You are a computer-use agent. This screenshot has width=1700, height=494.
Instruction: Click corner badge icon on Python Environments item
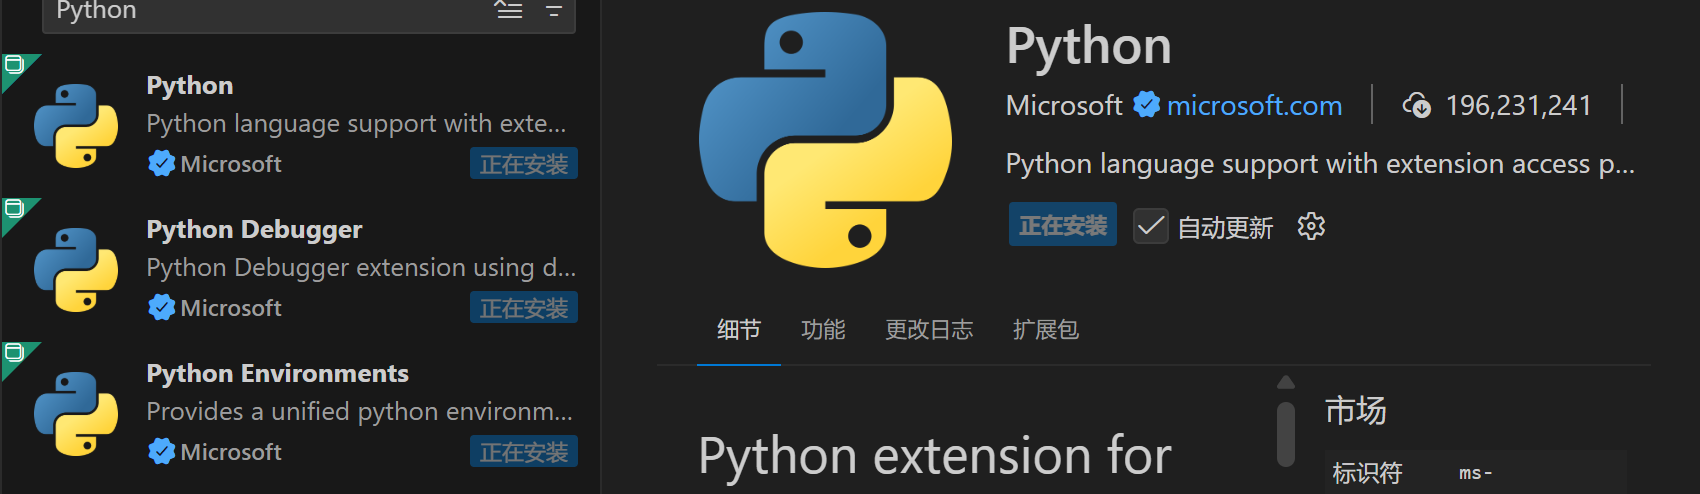coord(14,353)
